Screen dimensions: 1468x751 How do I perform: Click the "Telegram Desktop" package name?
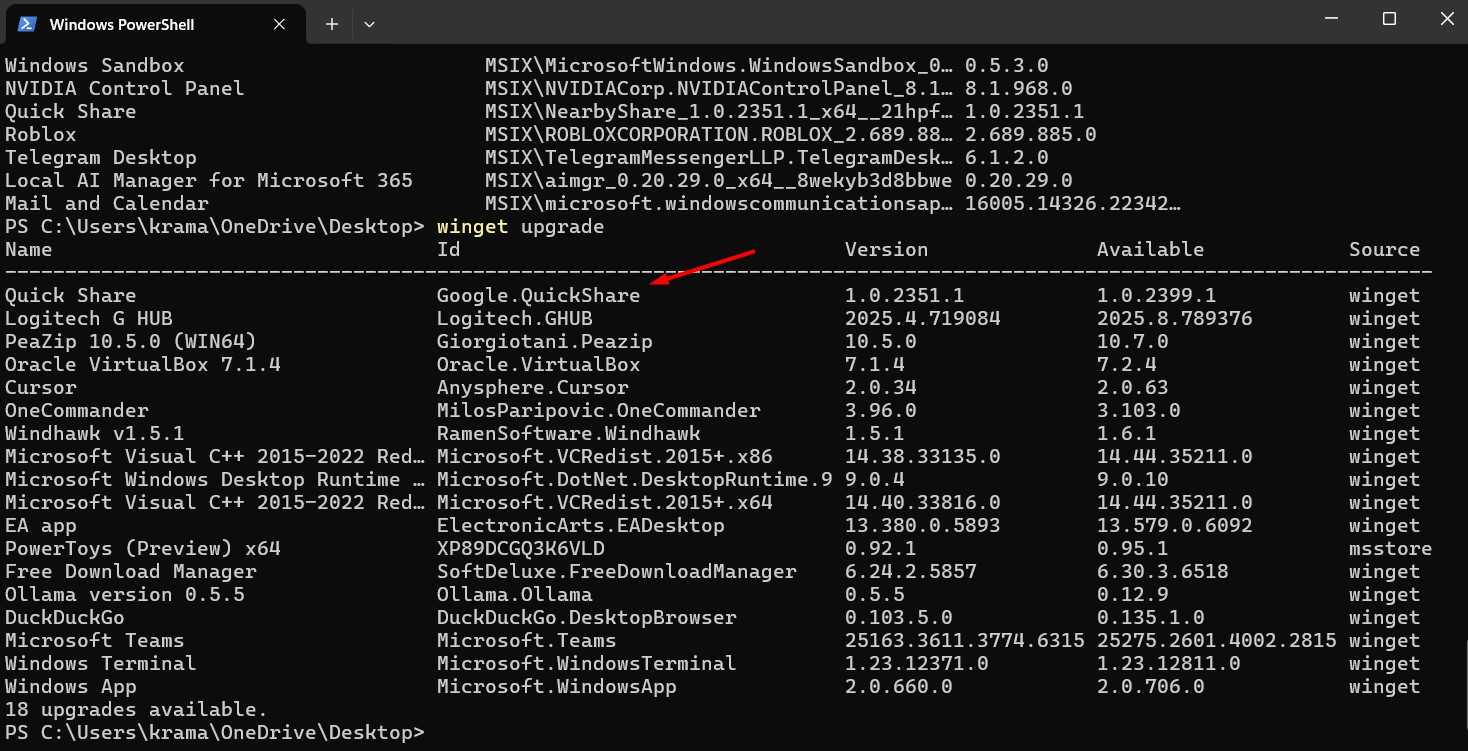(x=100, y=157)
